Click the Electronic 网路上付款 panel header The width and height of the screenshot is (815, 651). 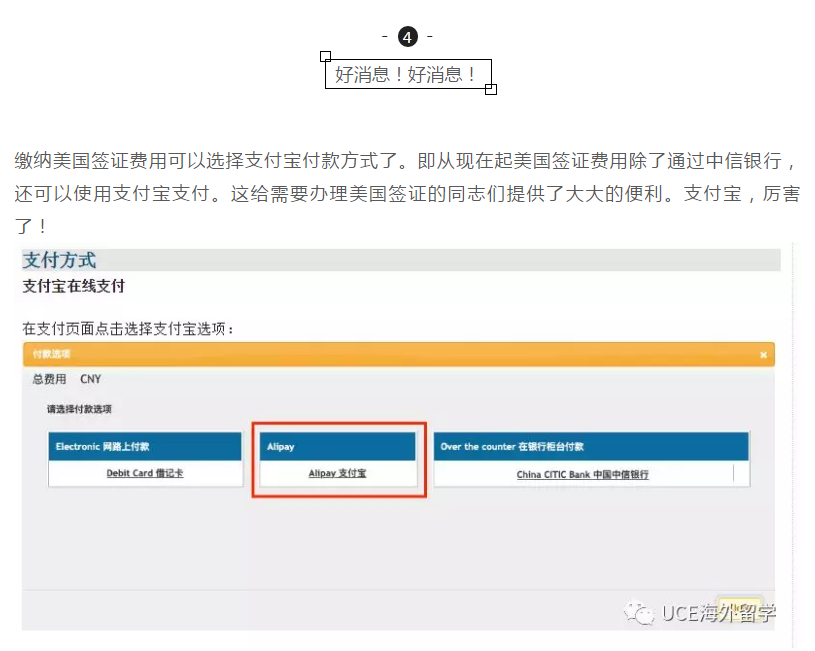145,447
